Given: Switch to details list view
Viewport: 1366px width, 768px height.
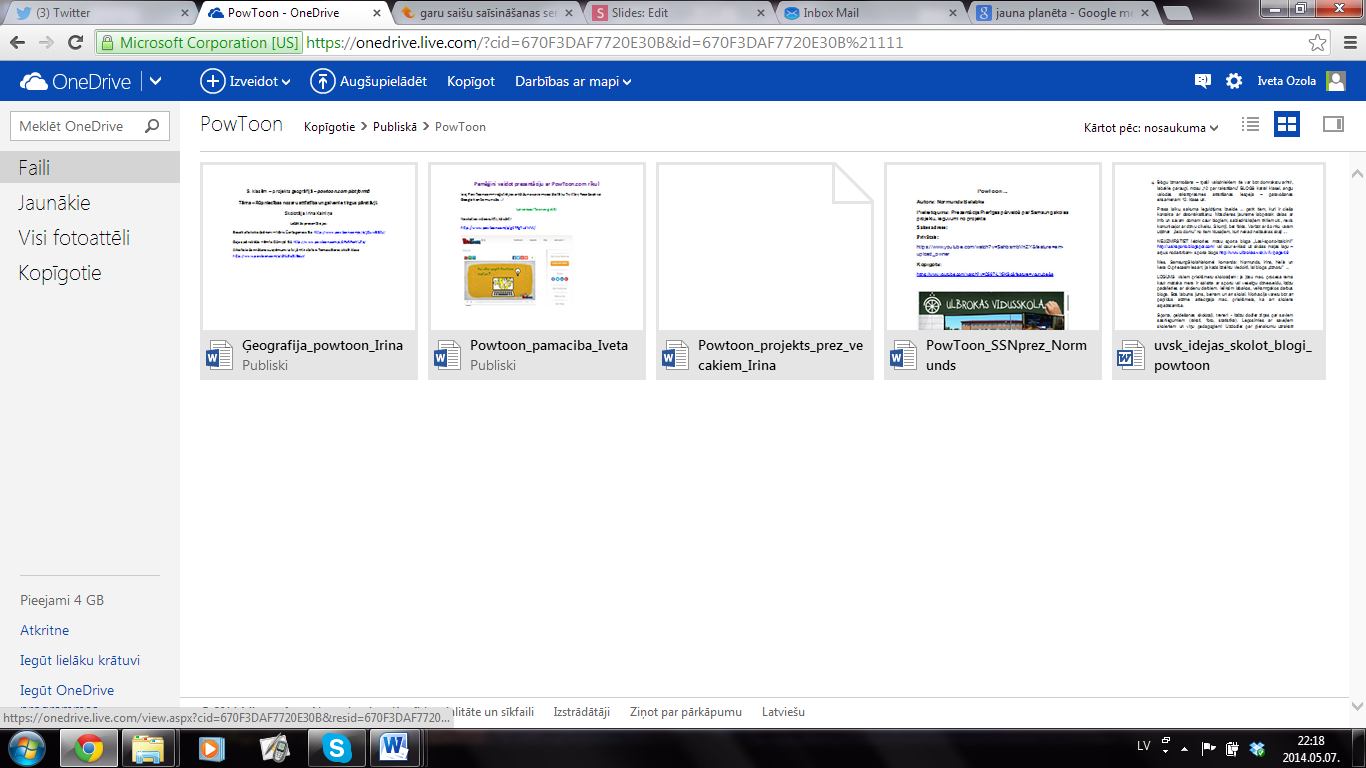Looking at the screenshot, I should pyautogui.click(x=1250, y=124).
